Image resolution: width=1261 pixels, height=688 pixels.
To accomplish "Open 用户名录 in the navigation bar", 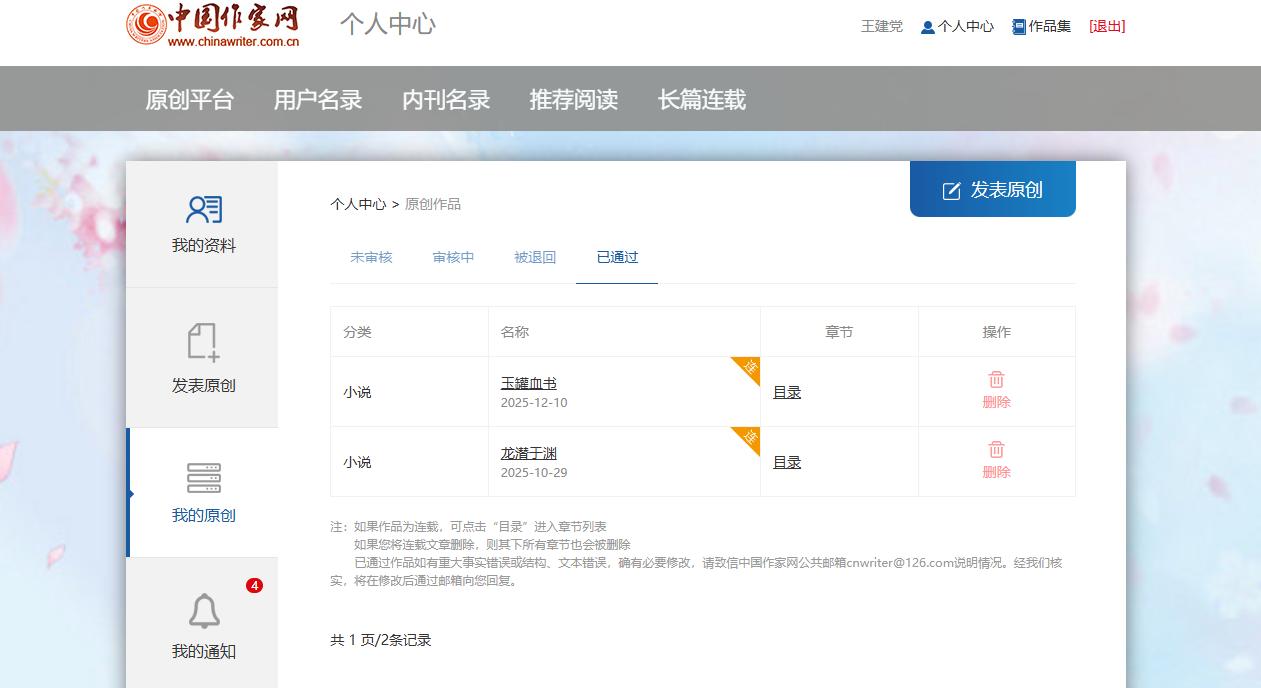I will click(x=318, y=100).
